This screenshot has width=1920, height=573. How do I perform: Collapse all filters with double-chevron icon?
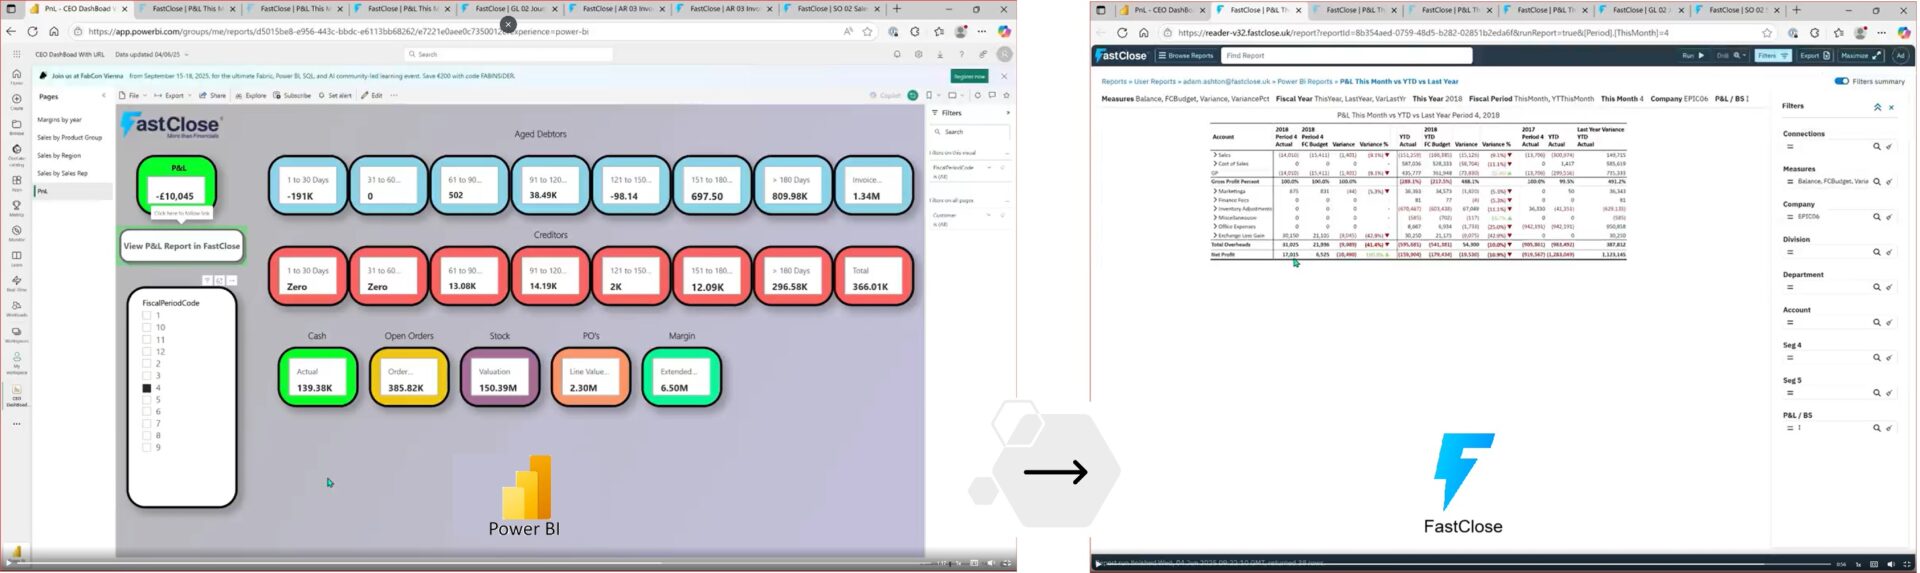tap(1877, 107)
